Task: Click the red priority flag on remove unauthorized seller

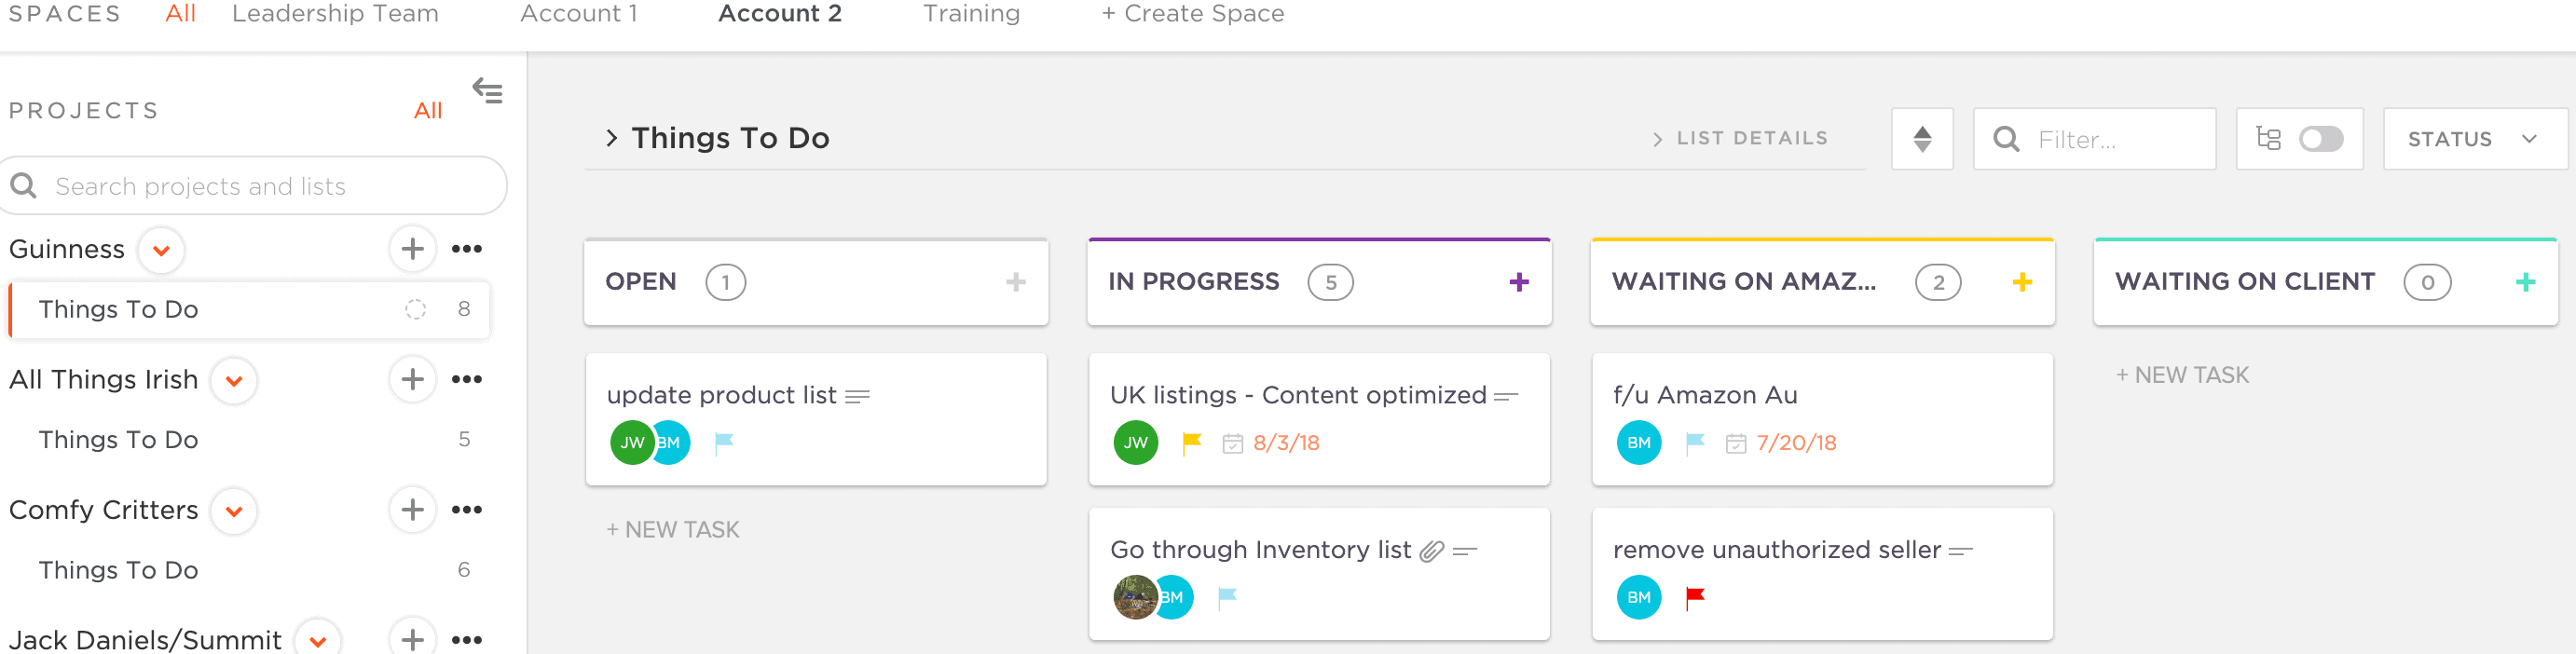Action: click(x=1694, y=597)
